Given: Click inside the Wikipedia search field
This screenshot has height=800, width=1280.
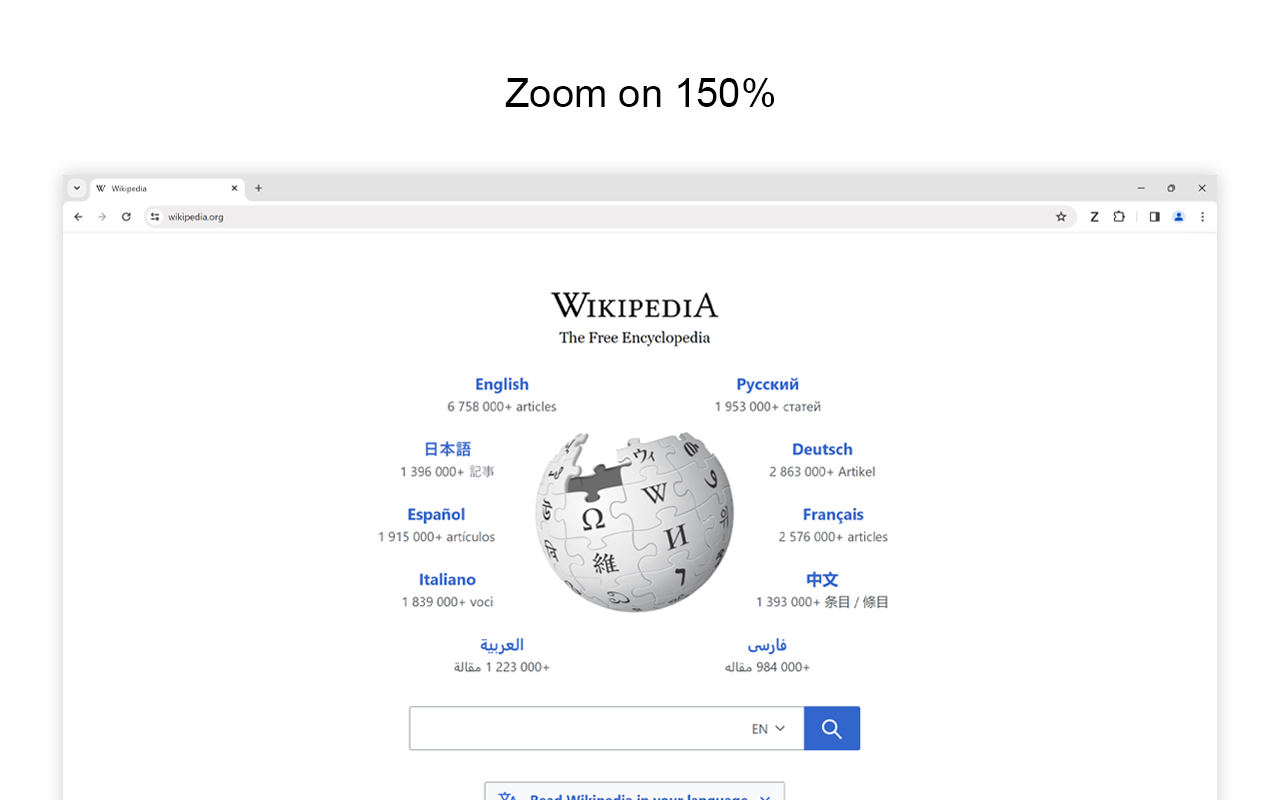Looking at the screenshot, I should [x=570, y=728].
